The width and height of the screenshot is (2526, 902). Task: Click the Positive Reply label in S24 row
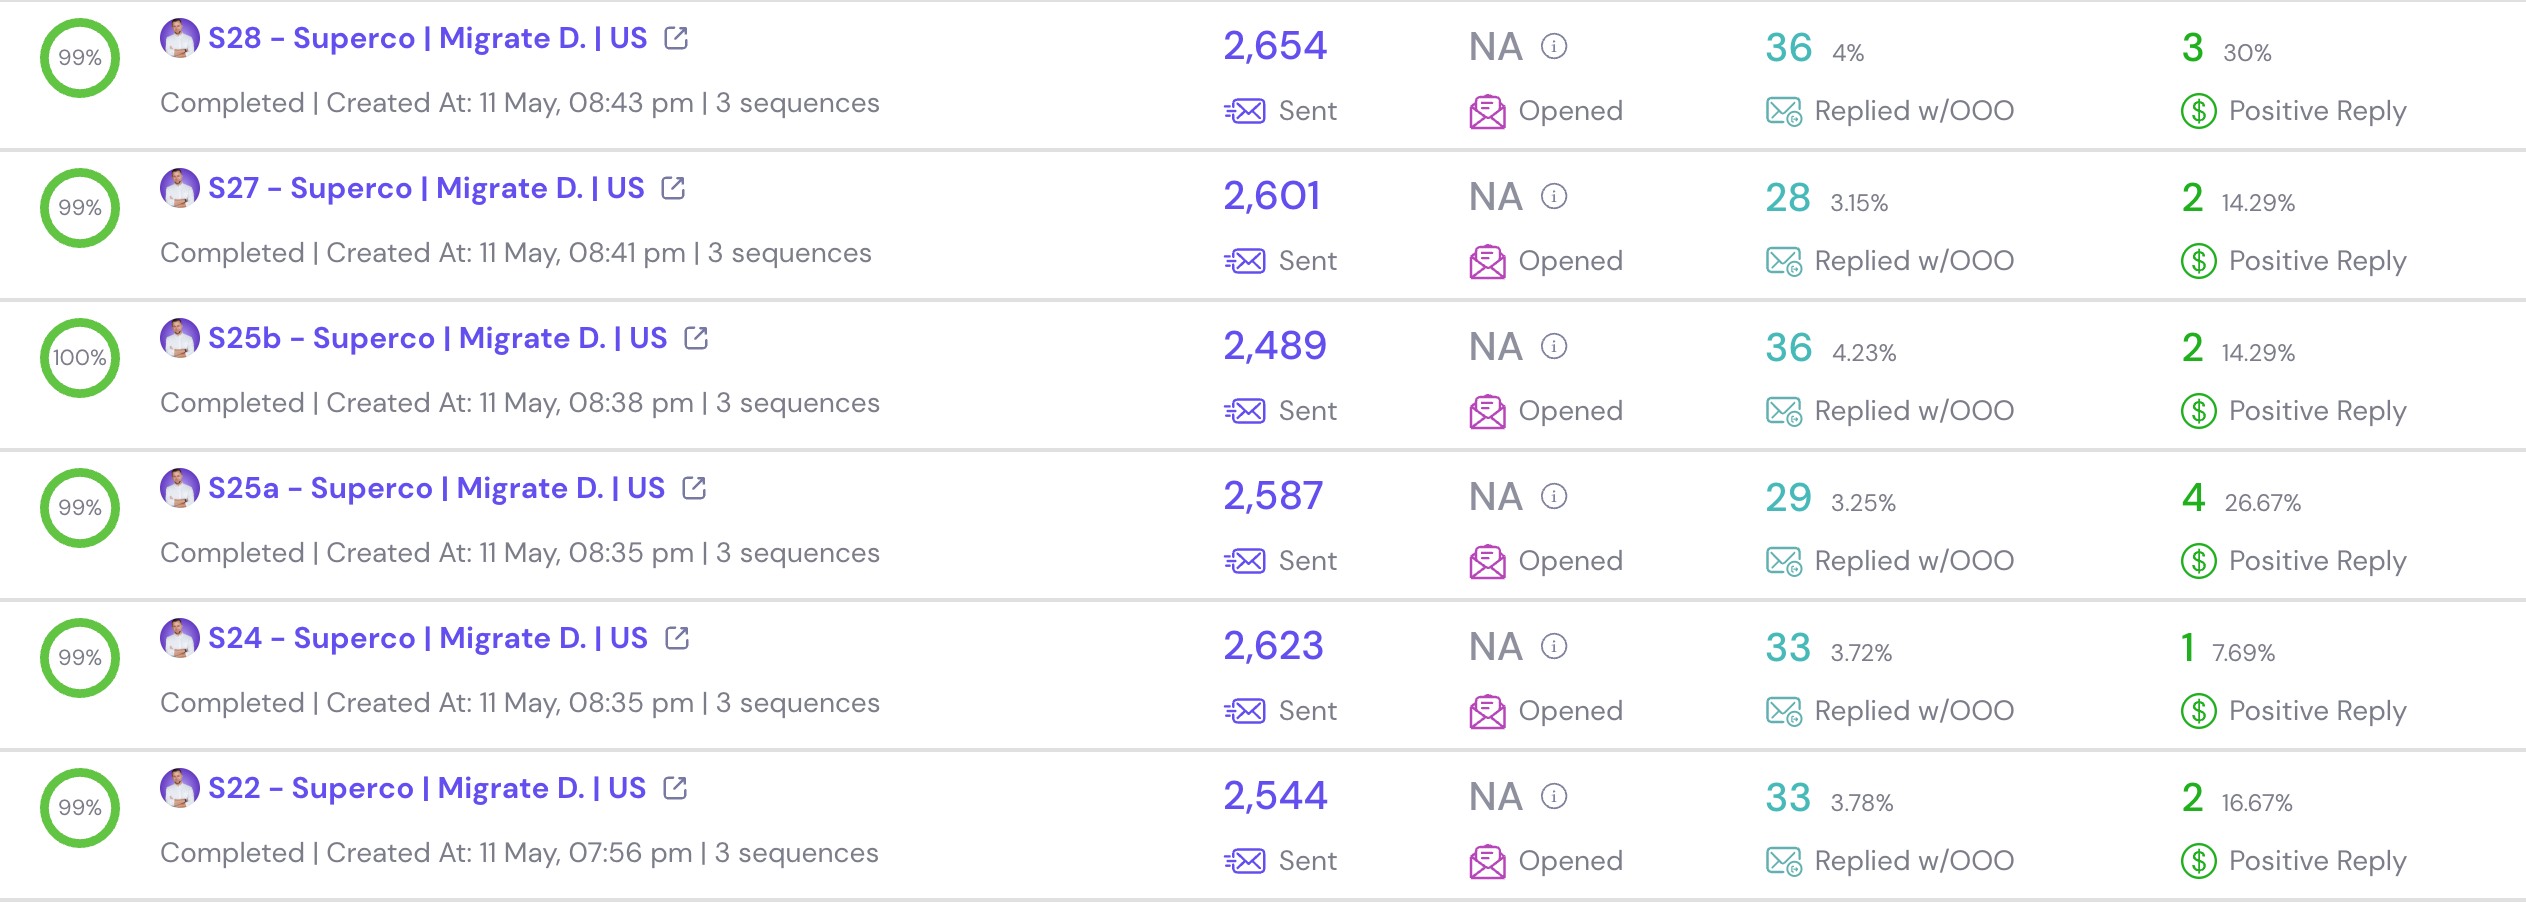[x=2318, y=712]
